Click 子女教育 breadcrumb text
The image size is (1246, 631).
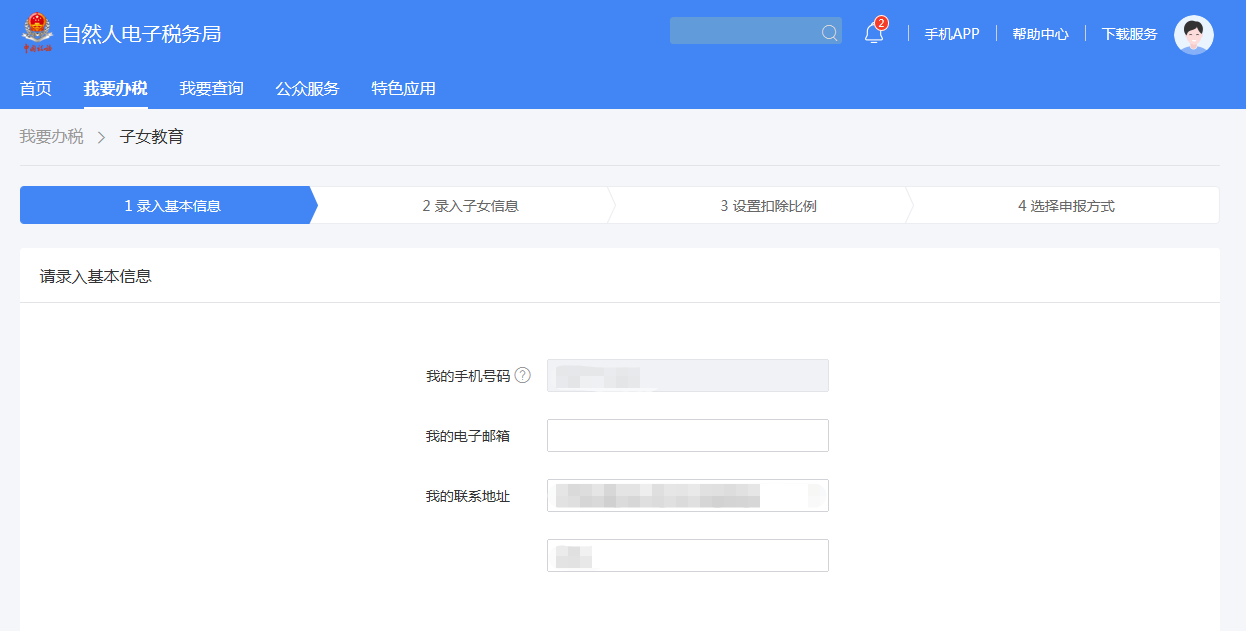pyautogui.click(x=152, y=137)
